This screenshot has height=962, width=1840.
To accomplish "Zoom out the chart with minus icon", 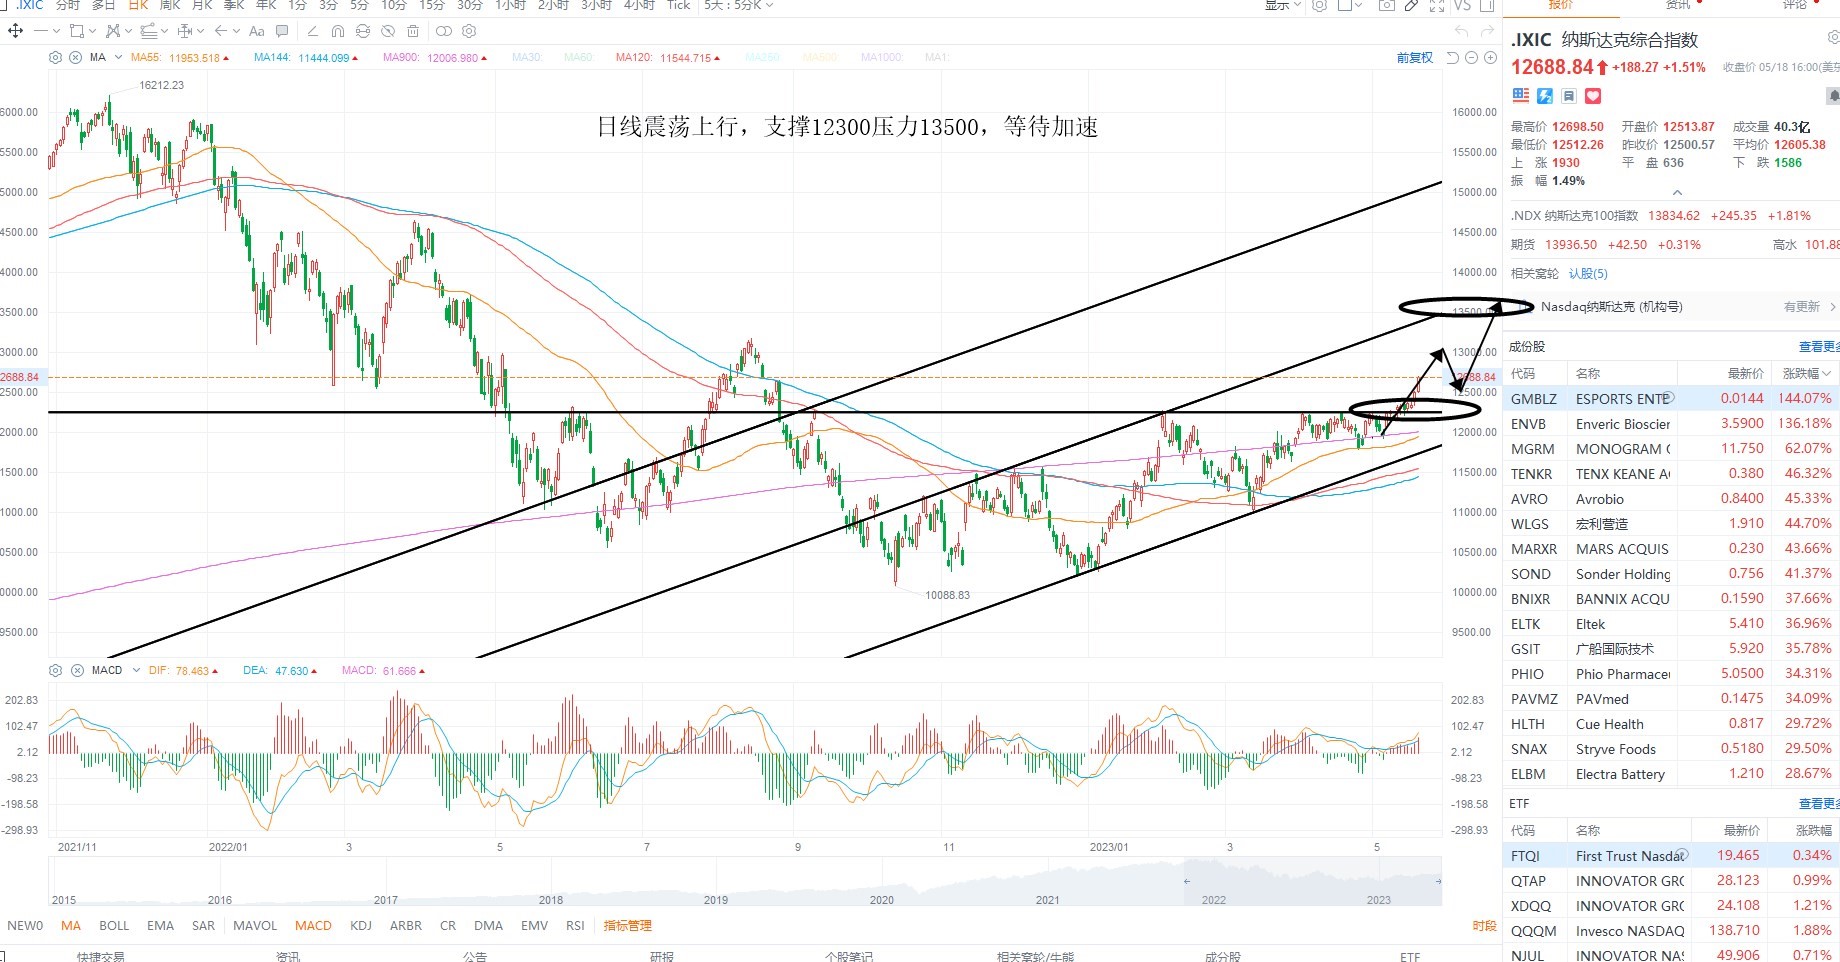I will pyautogui.click(x=1471, y=58).
